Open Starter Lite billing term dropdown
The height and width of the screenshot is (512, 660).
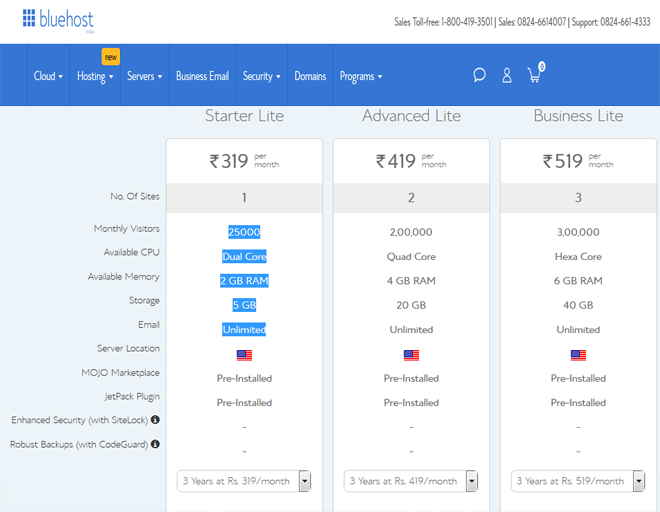pos(244,481)
